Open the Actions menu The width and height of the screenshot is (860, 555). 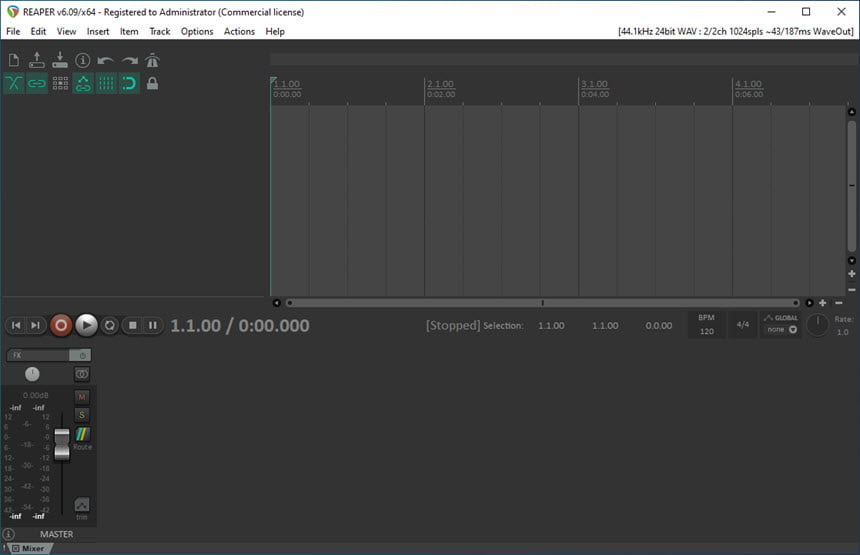click(x=239, y=31)
